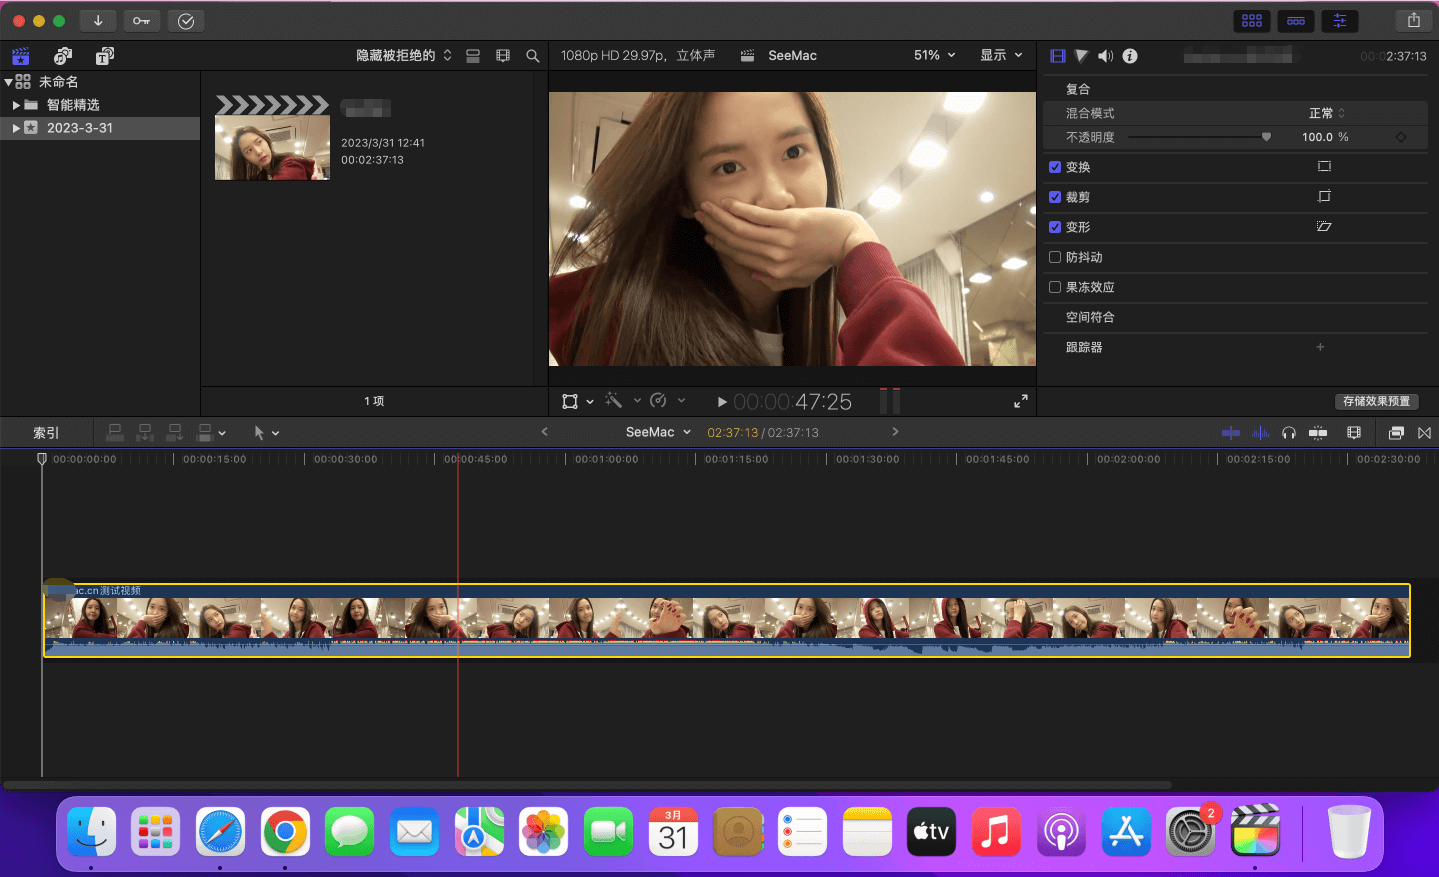Select 智能精选 smart collections folder
Screen dimensions: 1439x877
[x=73, y=105]
